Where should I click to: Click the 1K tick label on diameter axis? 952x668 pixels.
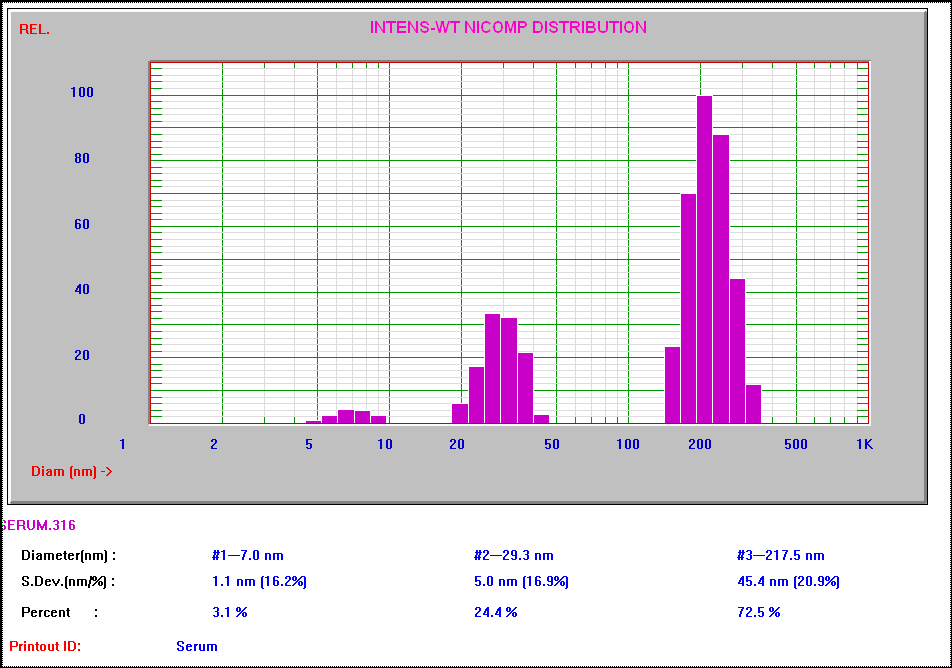coord(865,445)
